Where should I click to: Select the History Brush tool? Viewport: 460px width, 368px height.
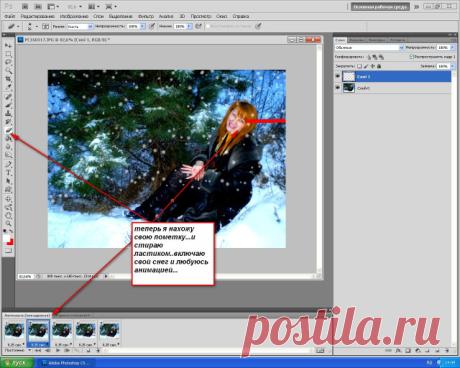point(8,122)
